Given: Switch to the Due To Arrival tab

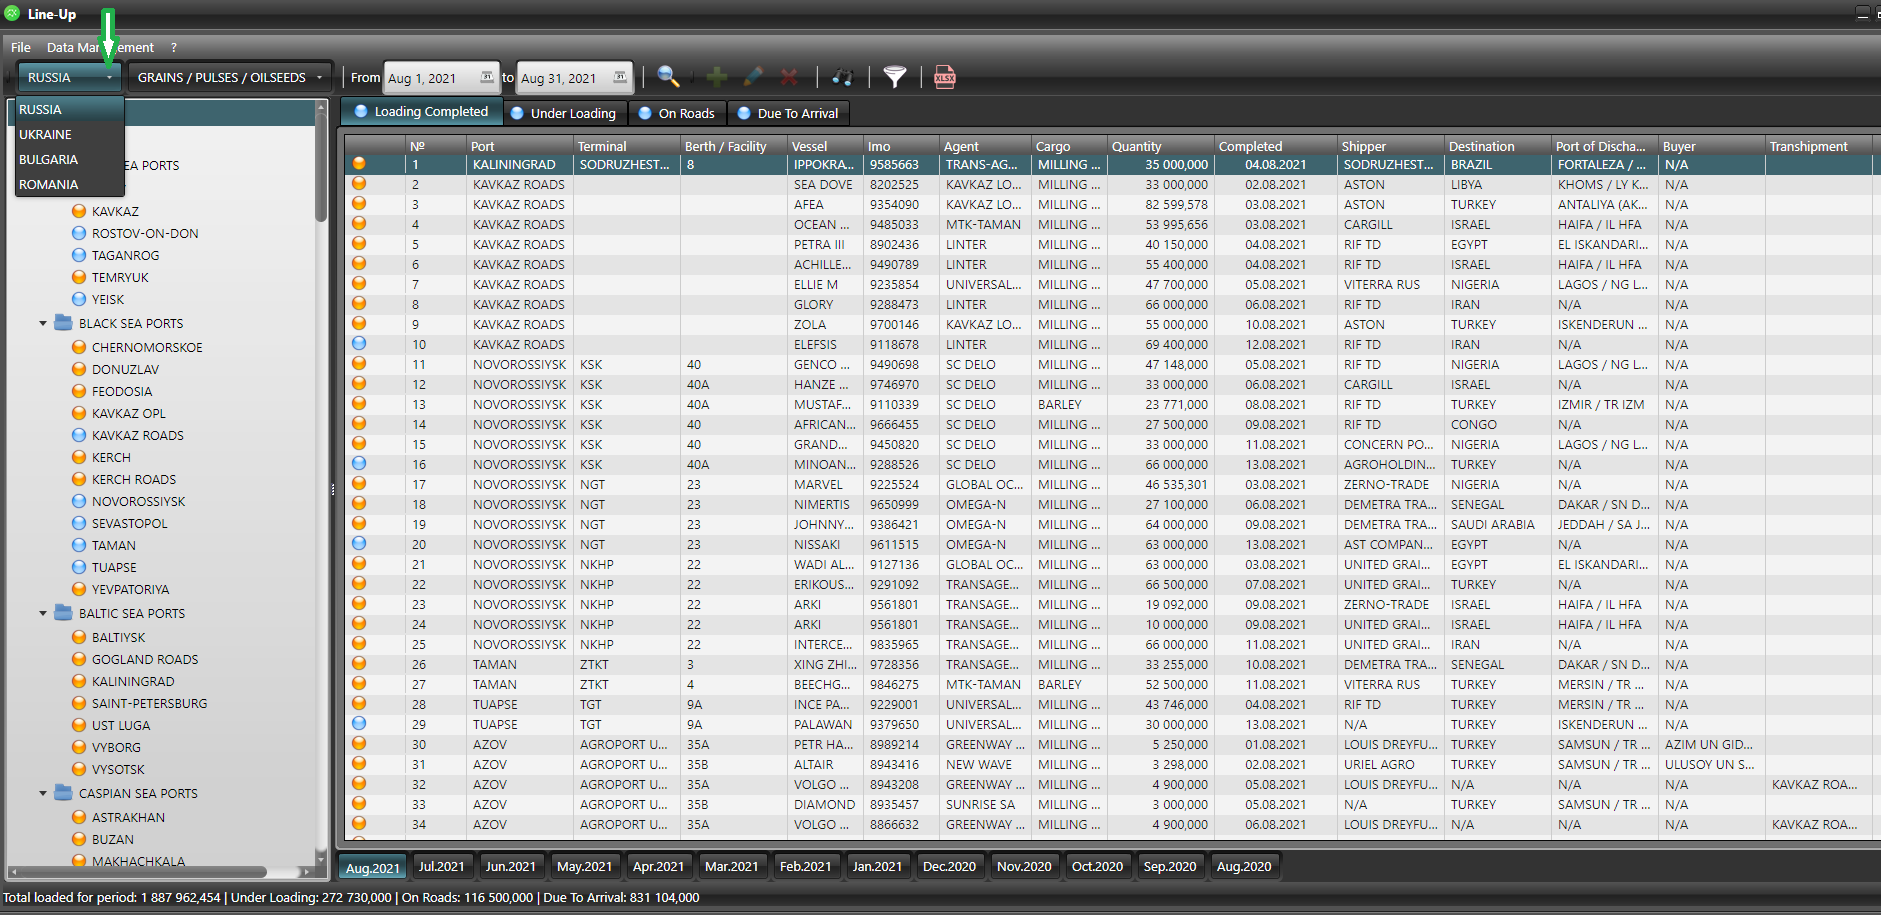Looking at the screenshot, I should [788, 113].
